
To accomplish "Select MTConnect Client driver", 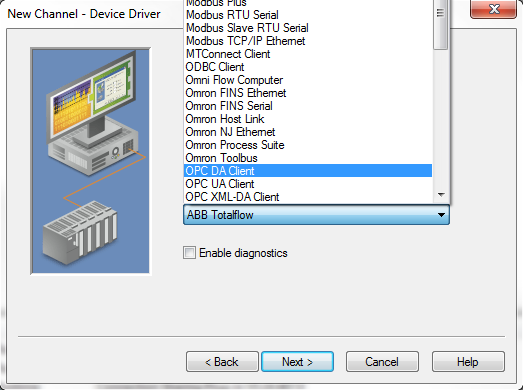I will 308,54.
